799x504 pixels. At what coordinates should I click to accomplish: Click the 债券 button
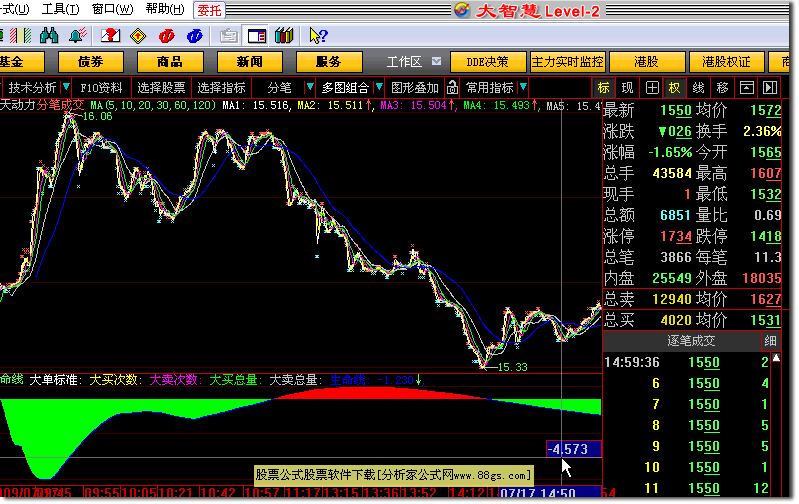click(x=90, y=62)
